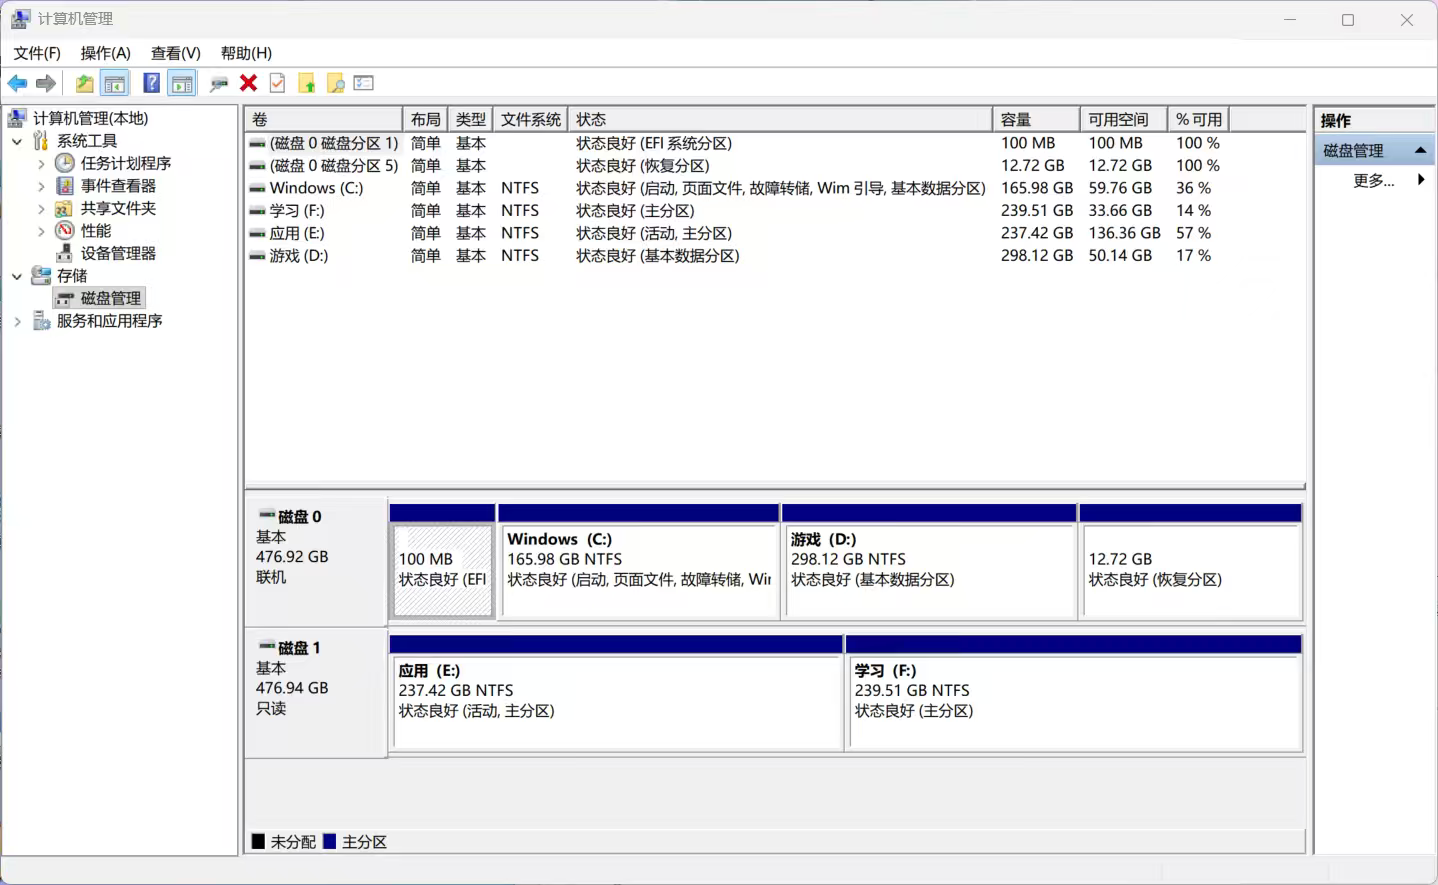Expand the 事件查看器 tree node

coord(41,186)
